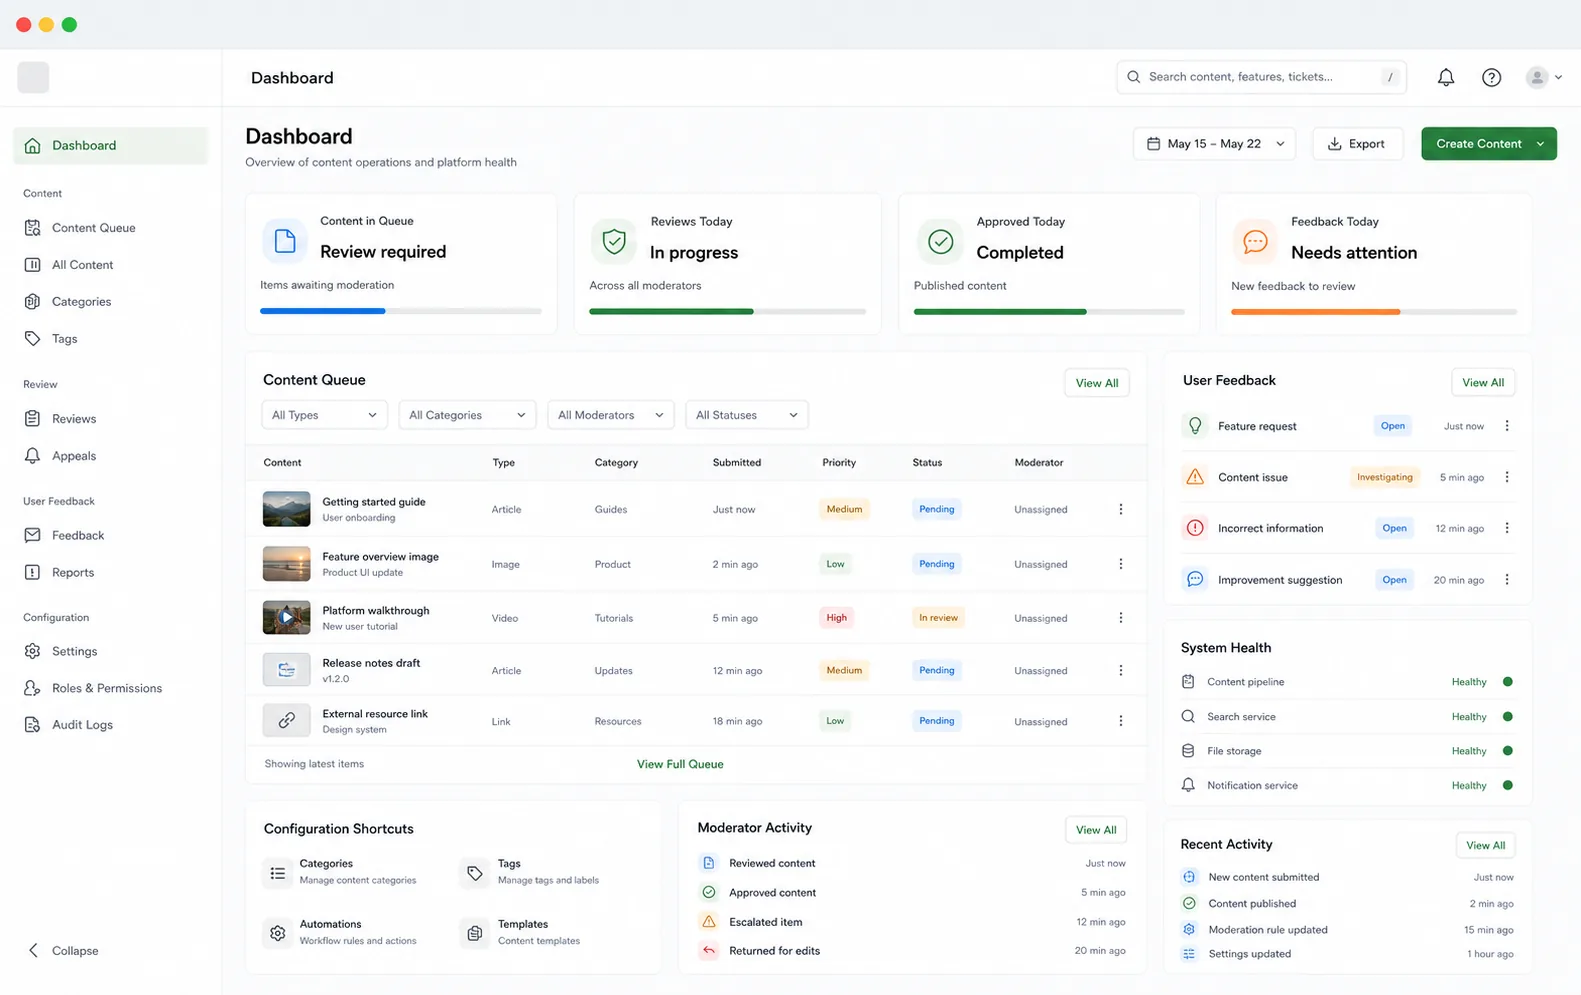This screenshot has height=995, width=1581.
Task: Click View All in Recent Activity
Action: click(x=1485, y=845)
